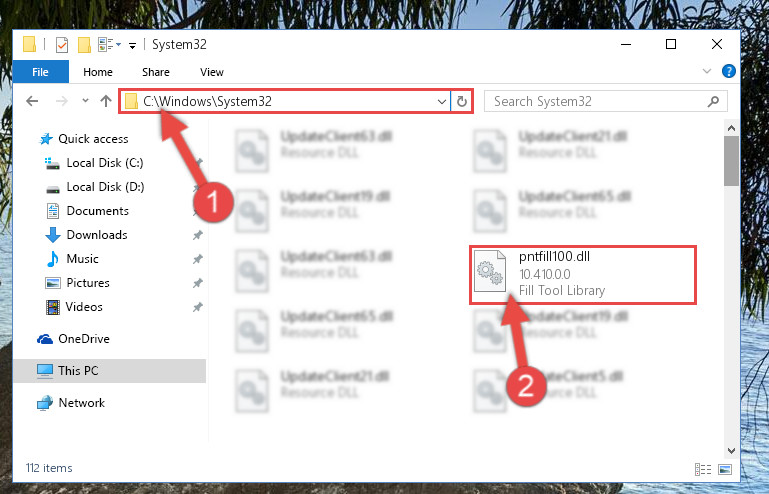
Task: Open the File menu
Action: tap(40, 72)
